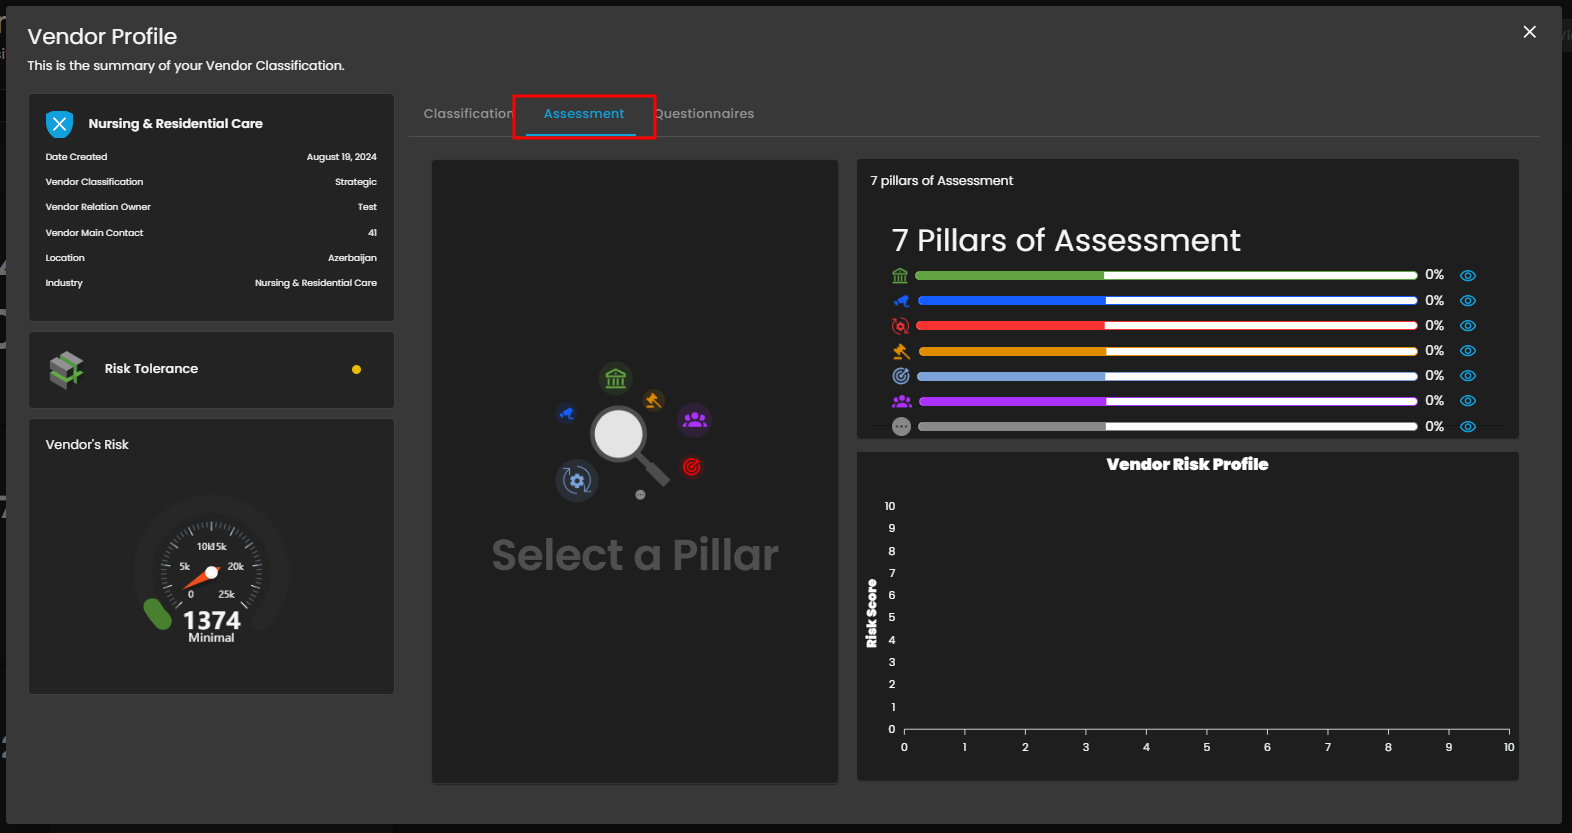Image resolution: width=1572 pixels, height=833 pixels.
Task: Click the green bank icon beside the progress bar
Action: [x=900, y=275]
